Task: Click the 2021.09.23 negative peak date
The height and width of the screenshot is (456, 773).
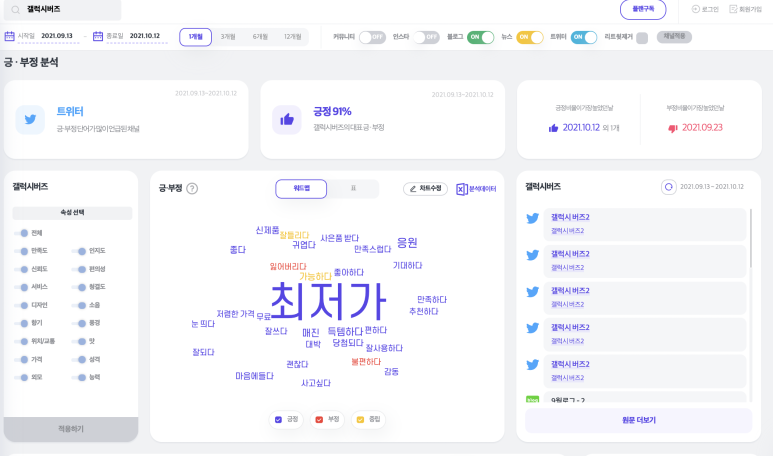Action: coord(702,128)
